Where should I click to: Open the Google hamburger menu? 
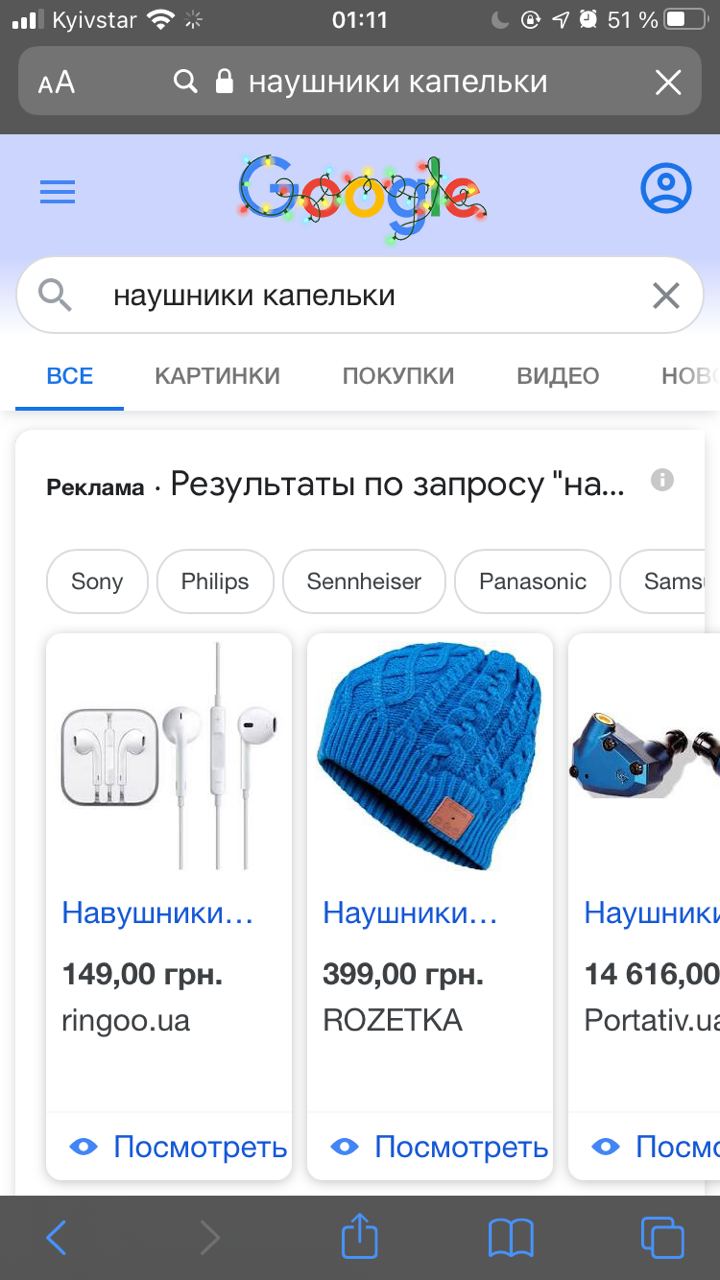coord(58,191)
